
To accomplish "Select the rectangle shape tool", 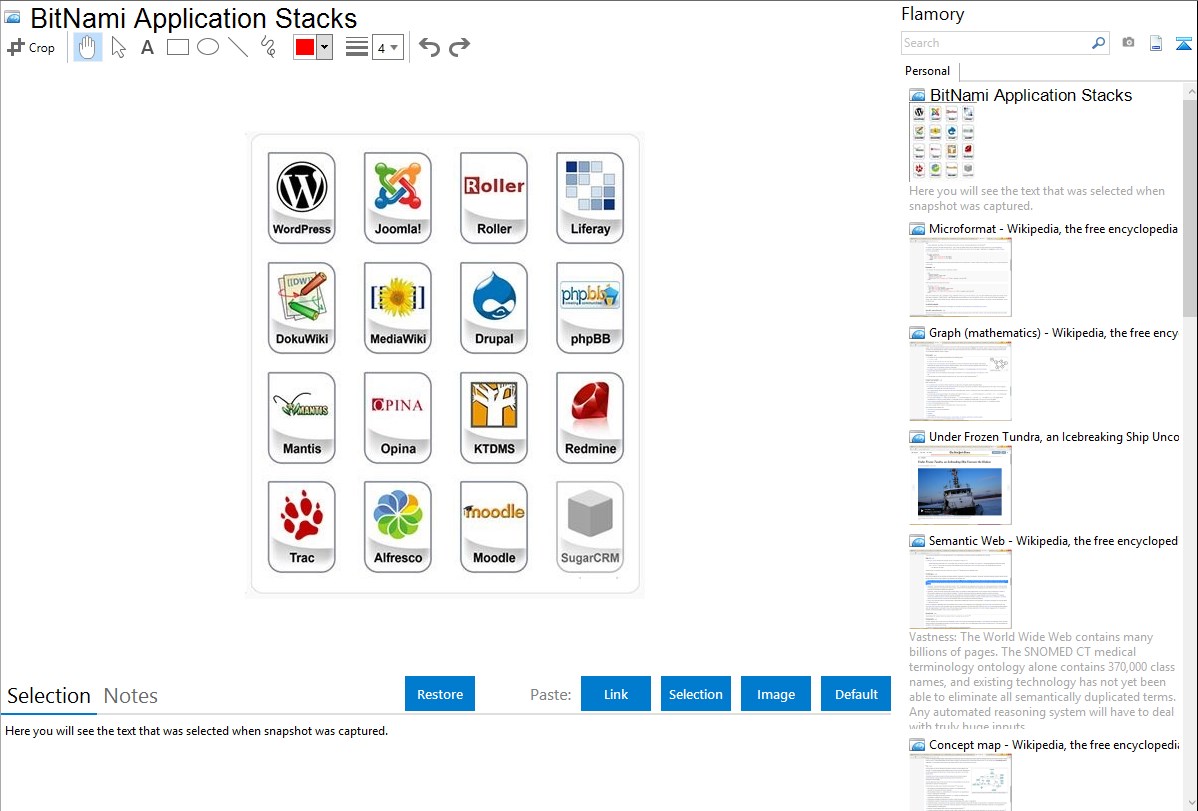I will (177, 47).
